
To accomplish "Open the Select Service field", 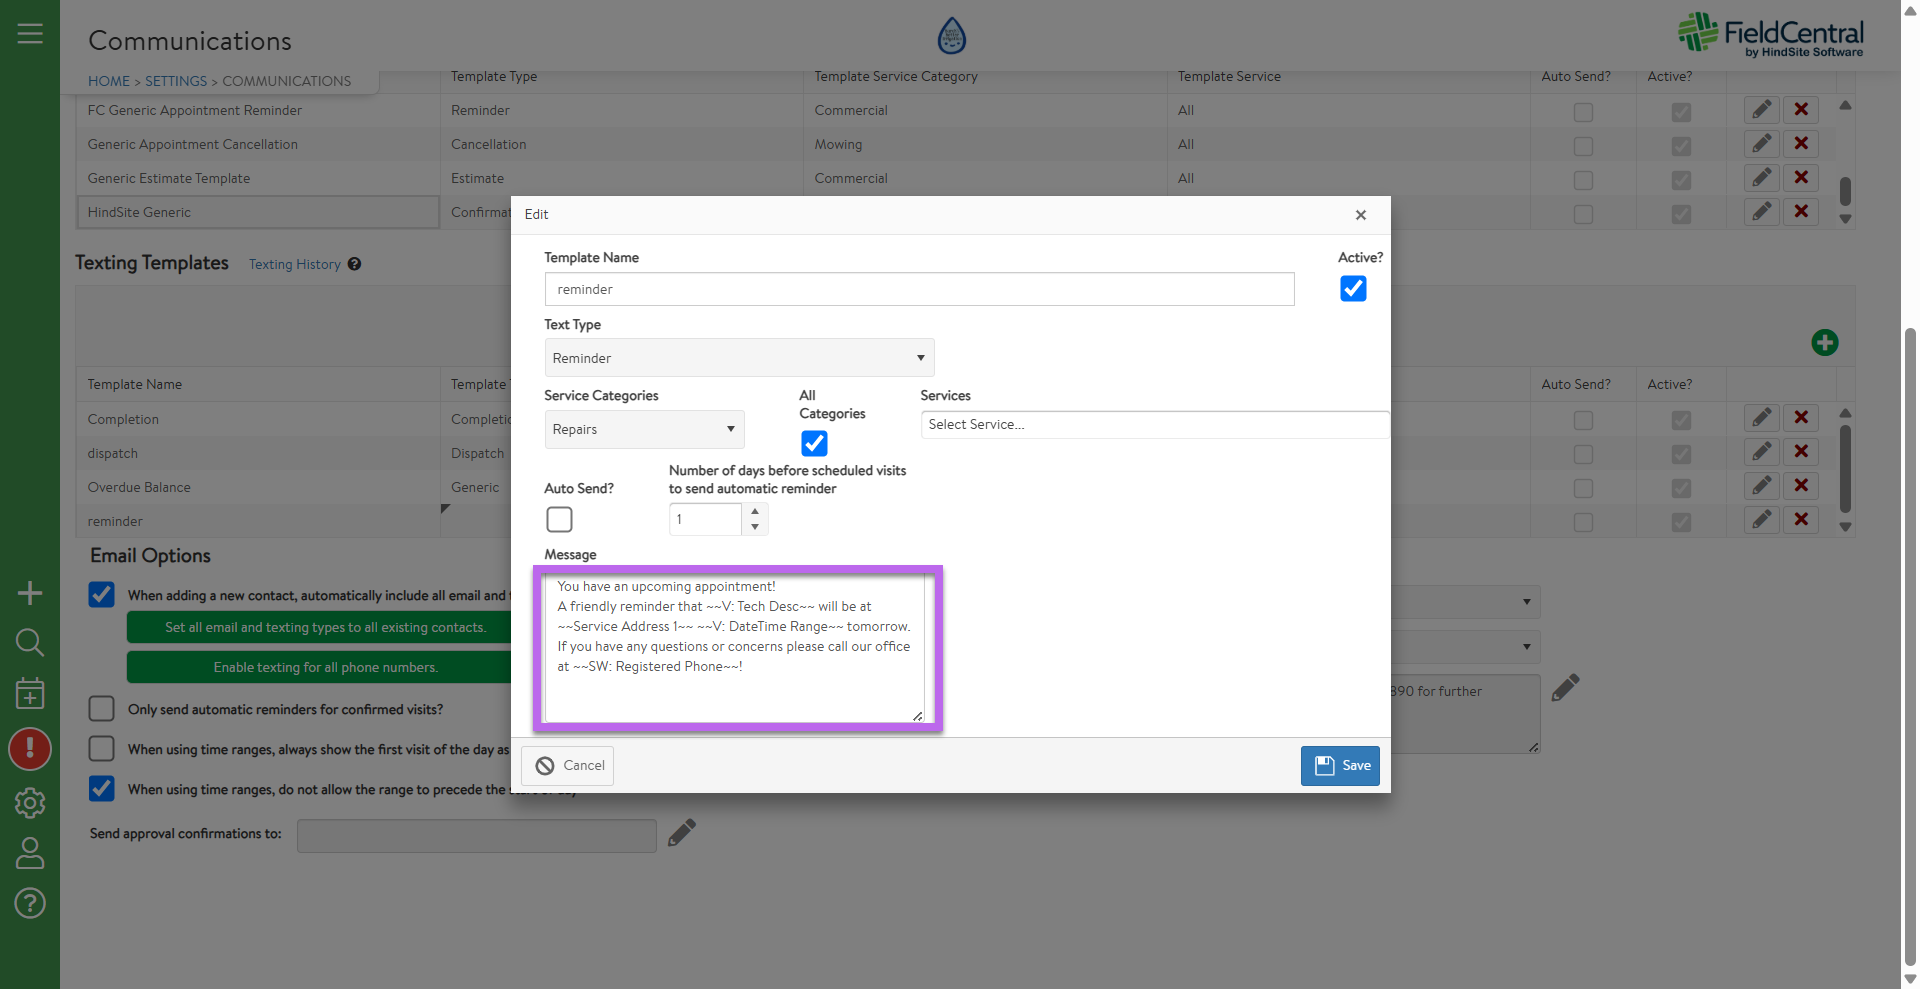I will coord(1154,425).
